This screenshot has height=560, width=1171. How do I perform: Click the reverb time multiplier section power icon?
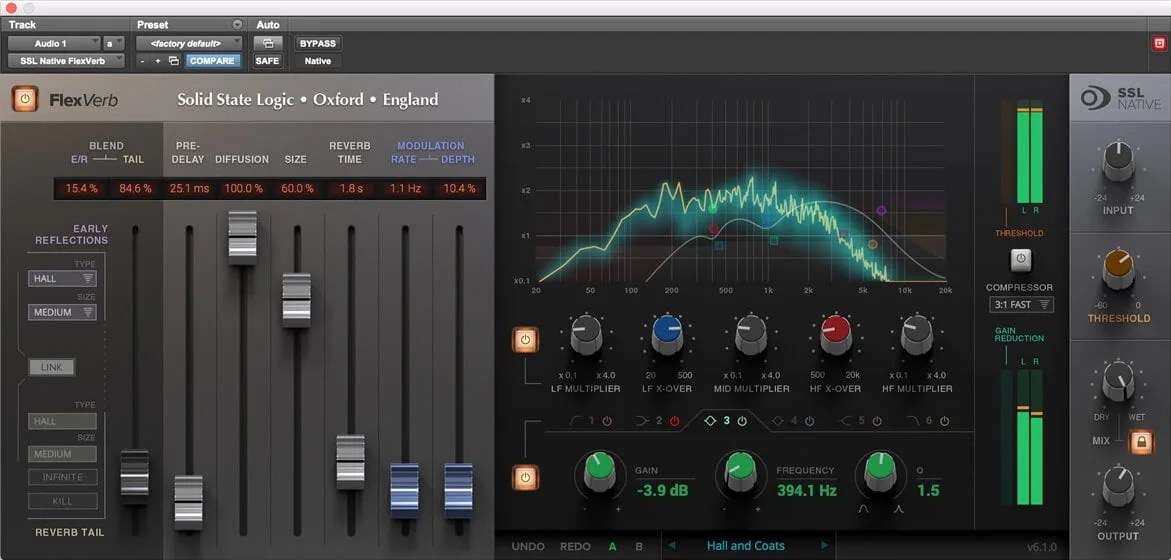coord(525,340)
